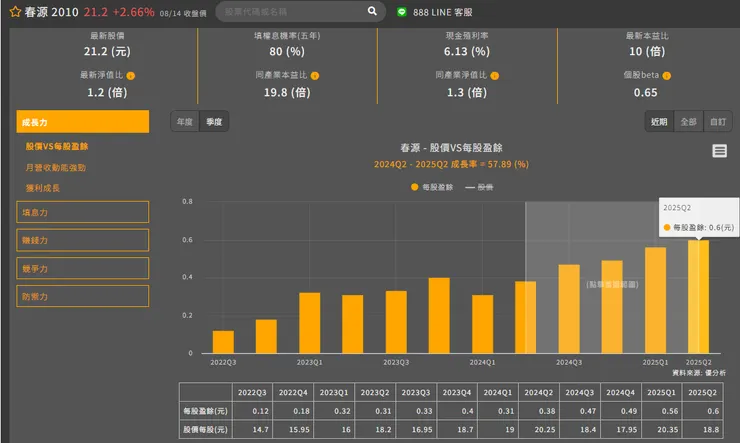Switch chart to 年度 view
This screenshot has height=443, width=740.
coord(185,122)
